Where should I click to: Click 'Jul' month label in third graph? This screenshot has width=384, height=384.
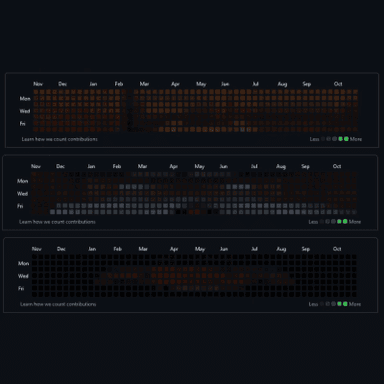tap(254, 249)
